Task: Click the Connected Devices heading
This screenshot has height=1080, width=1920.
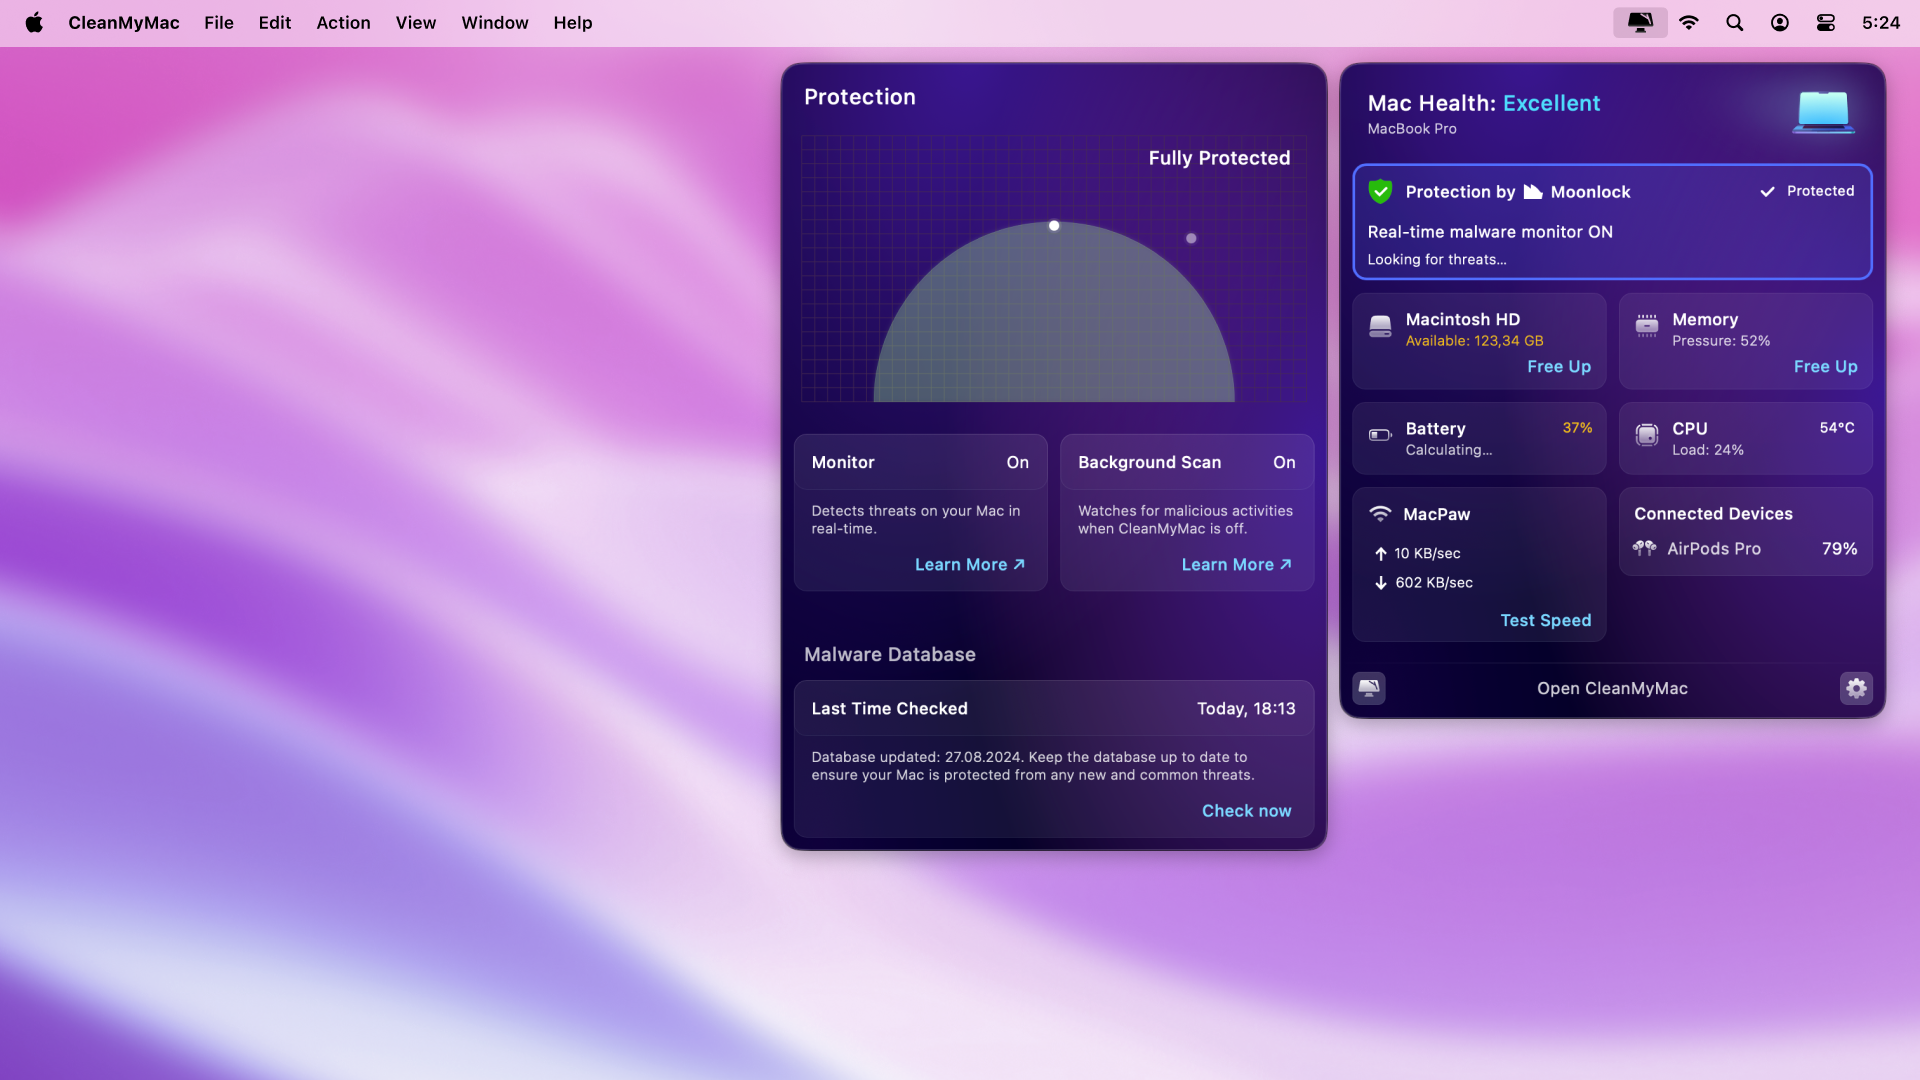Action: [1713, 513]
